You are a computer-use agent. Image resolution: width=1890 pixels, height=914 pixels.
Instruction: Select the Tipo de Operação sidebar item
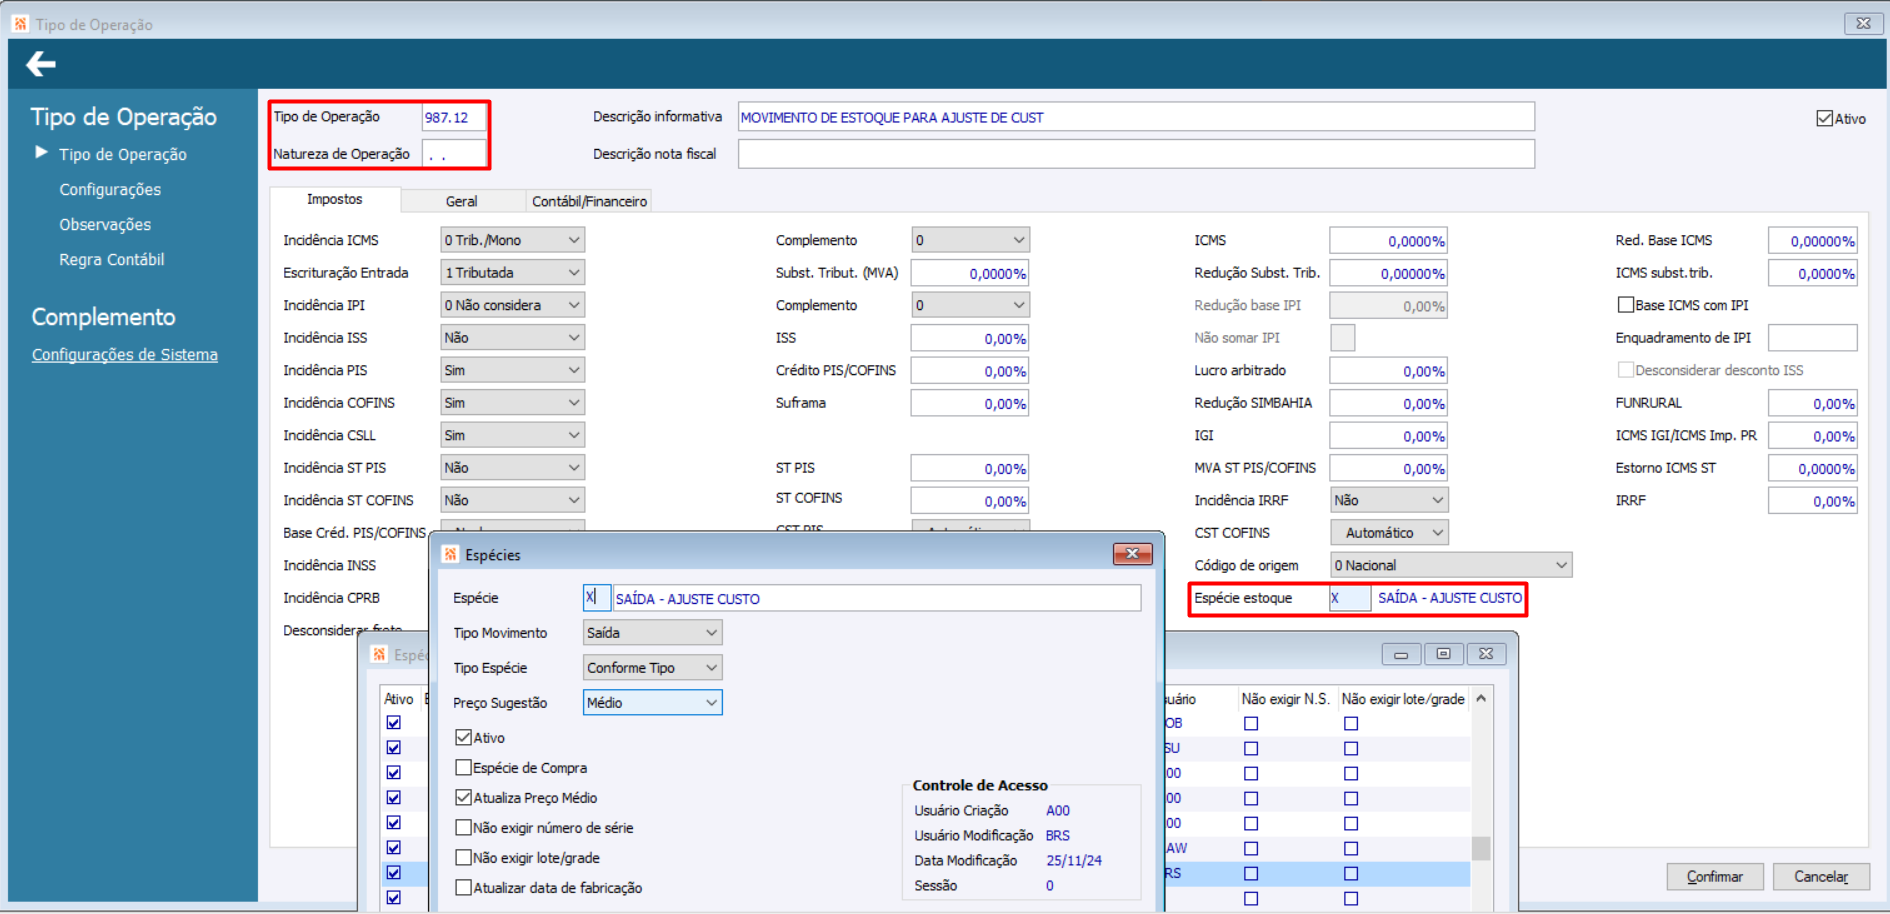(123, 155)
